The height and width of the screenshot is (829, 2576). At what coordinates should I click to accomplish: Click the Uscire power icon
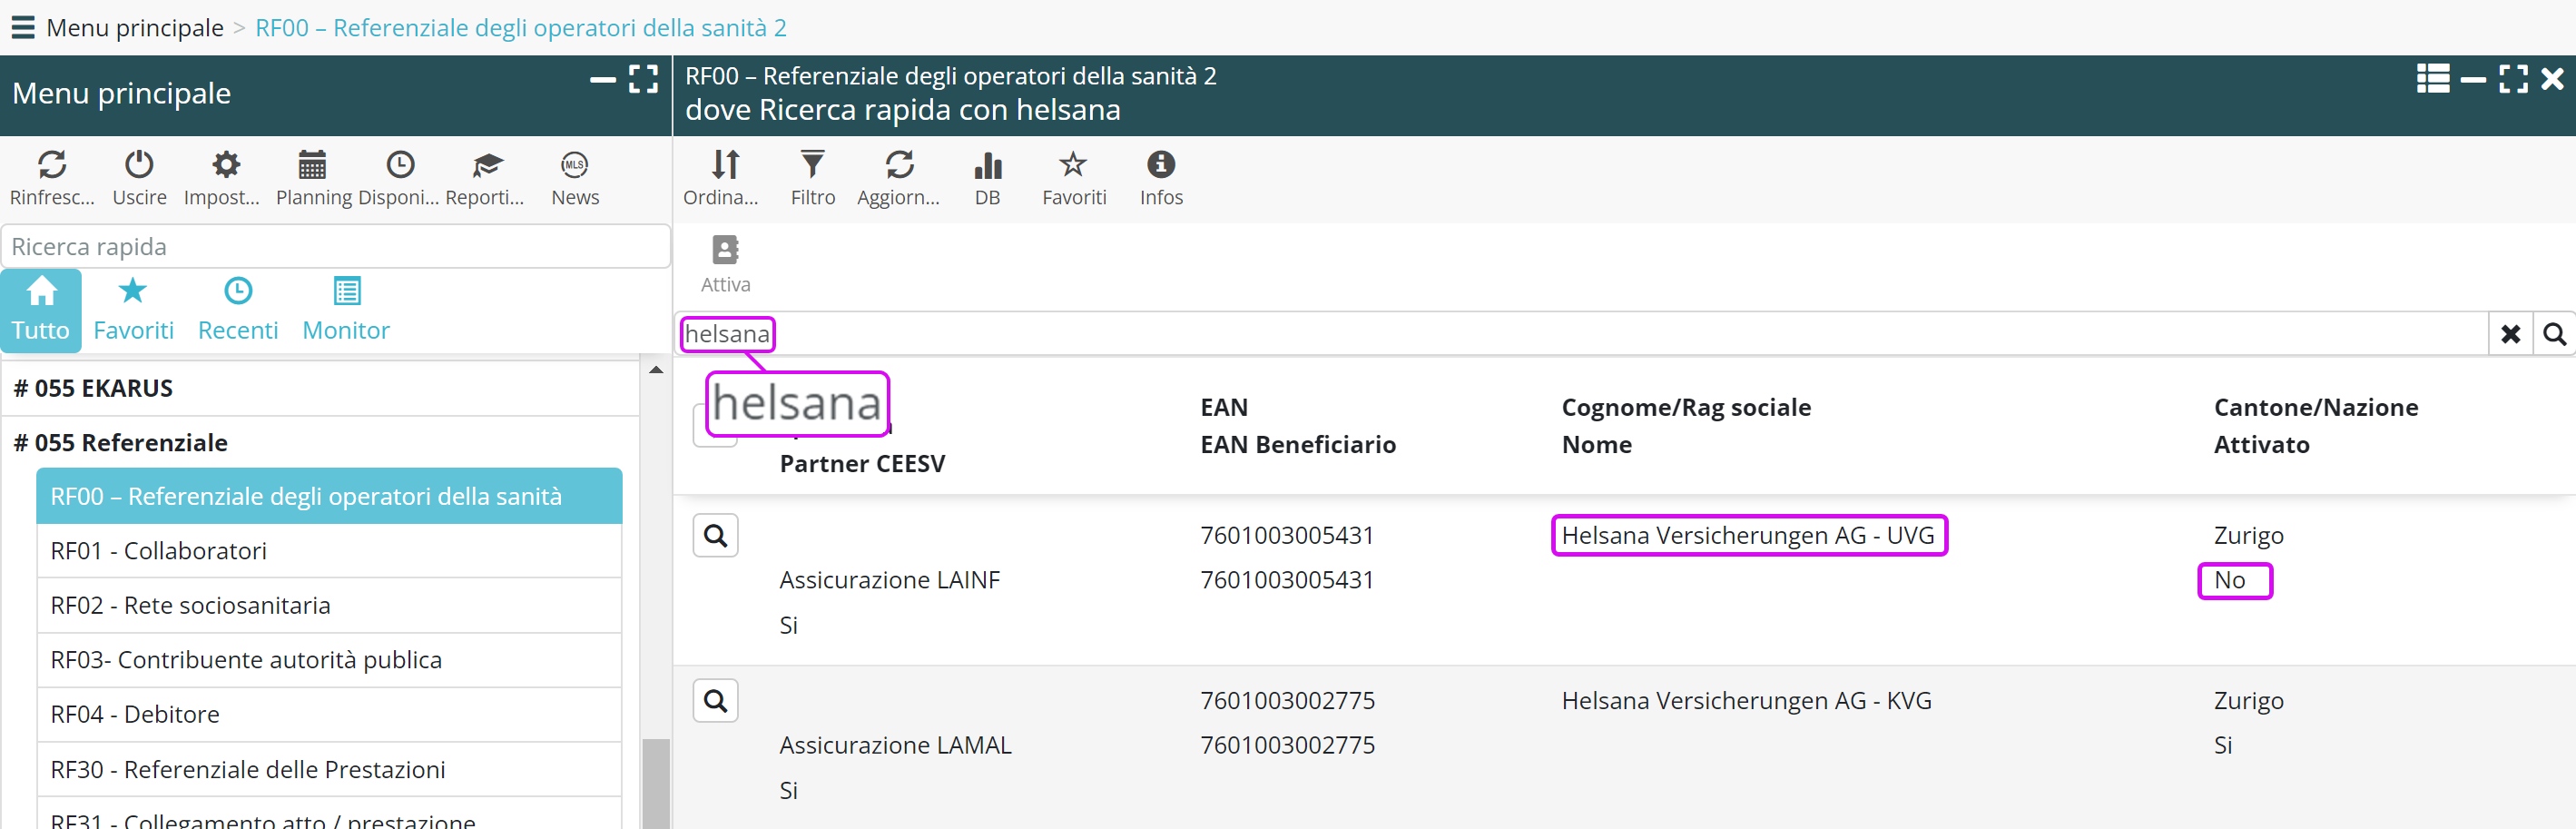(x=139, y=165)
